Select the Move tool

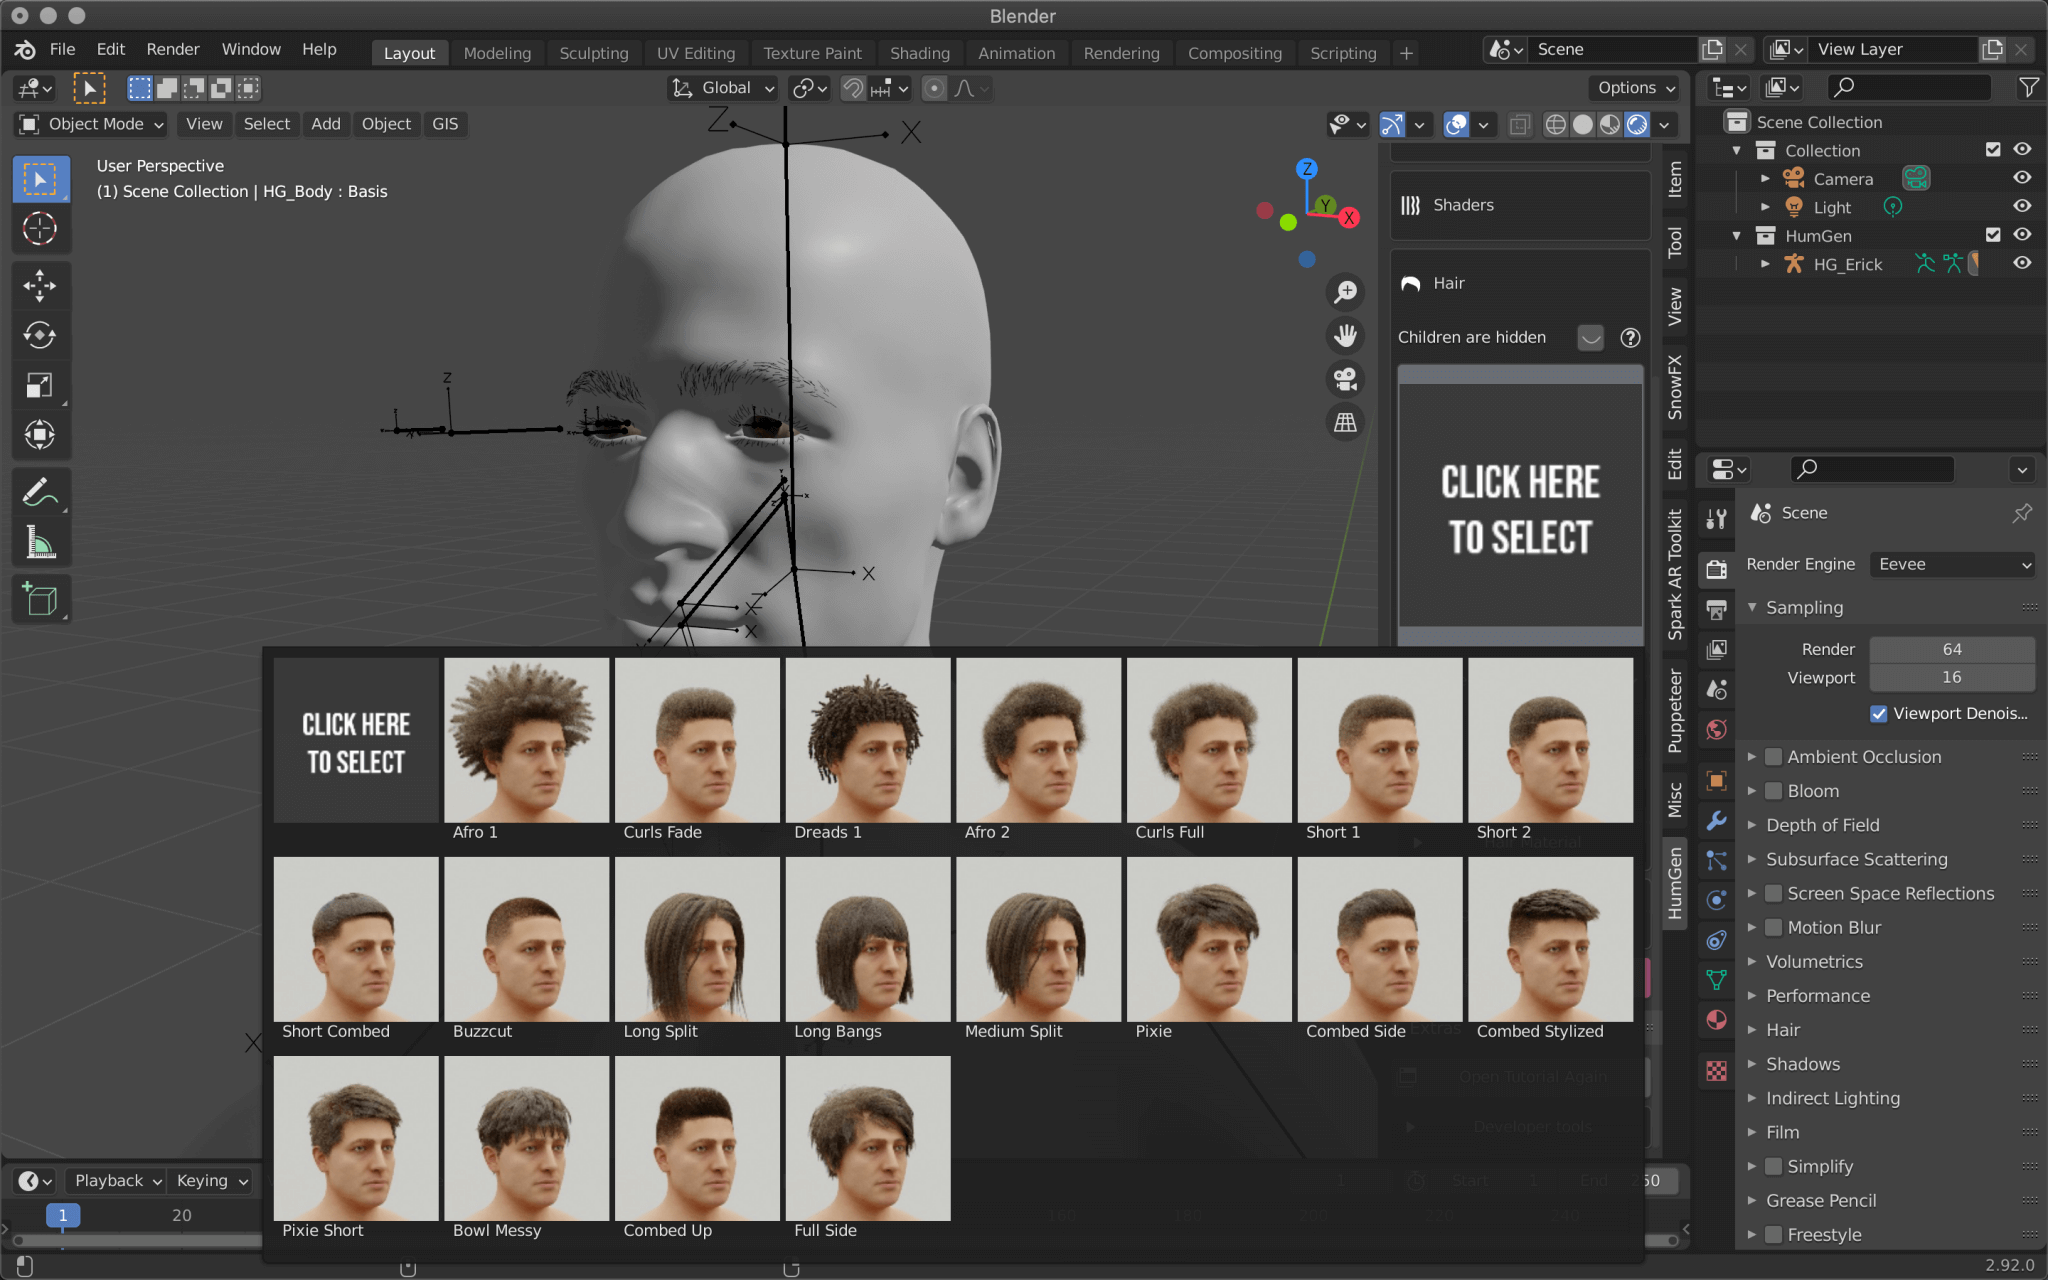point(40,286)
